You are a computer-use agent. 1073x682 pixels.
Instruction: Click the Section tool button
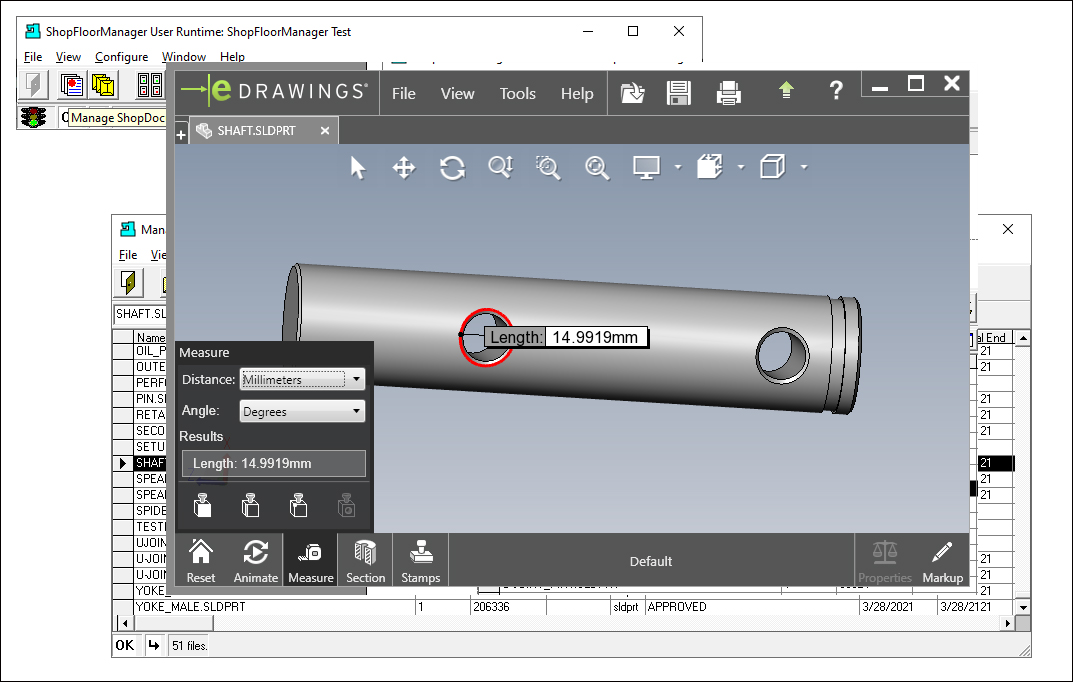pos(365,561)
